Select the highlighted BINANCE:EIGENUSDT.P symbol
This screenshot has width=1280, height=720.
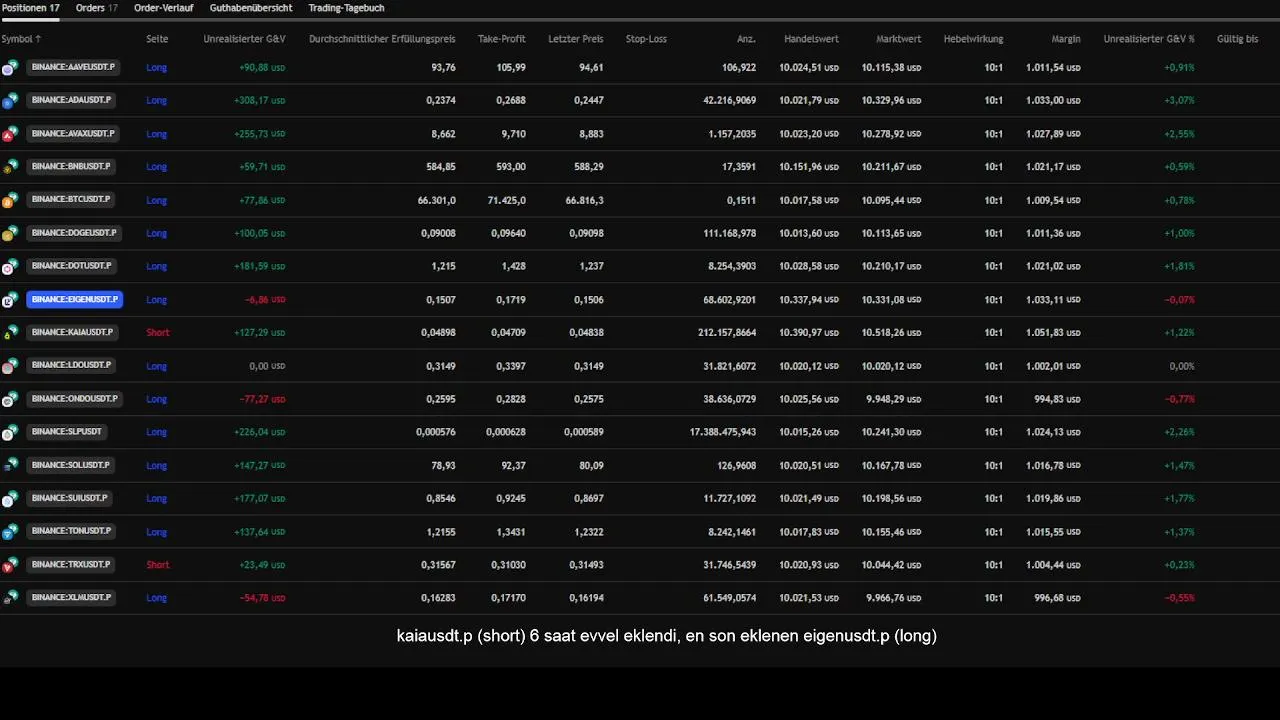tap(75, 299)
